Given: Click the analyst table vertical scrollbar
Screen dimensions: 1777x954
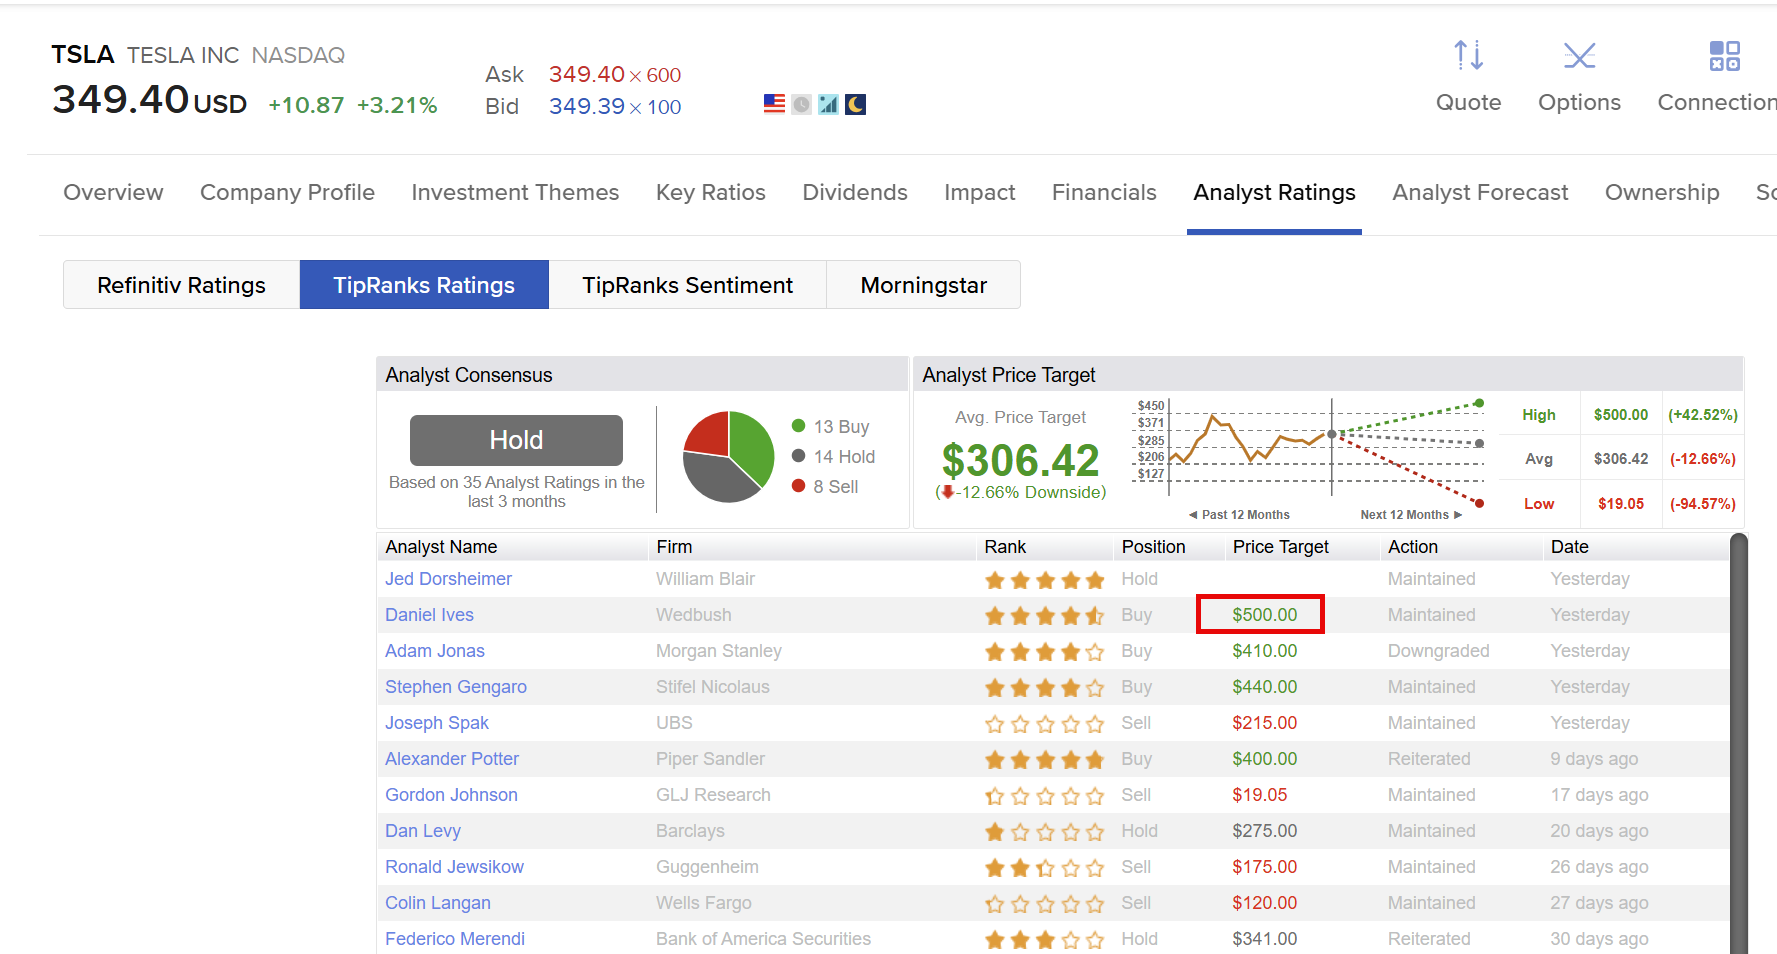Looking at the screenshot, I should coord(1739,744).
